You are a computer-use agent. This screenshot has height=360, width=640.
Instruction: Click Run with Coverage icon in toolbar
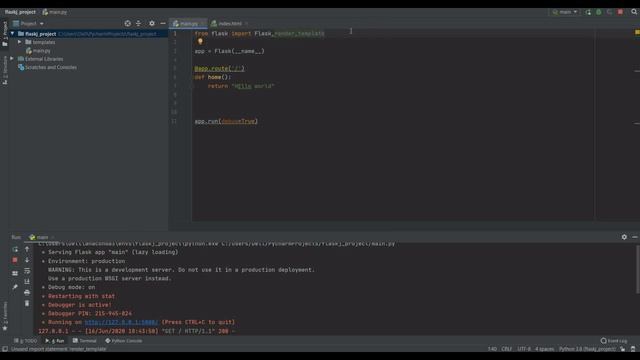click(x=609, y=12)
